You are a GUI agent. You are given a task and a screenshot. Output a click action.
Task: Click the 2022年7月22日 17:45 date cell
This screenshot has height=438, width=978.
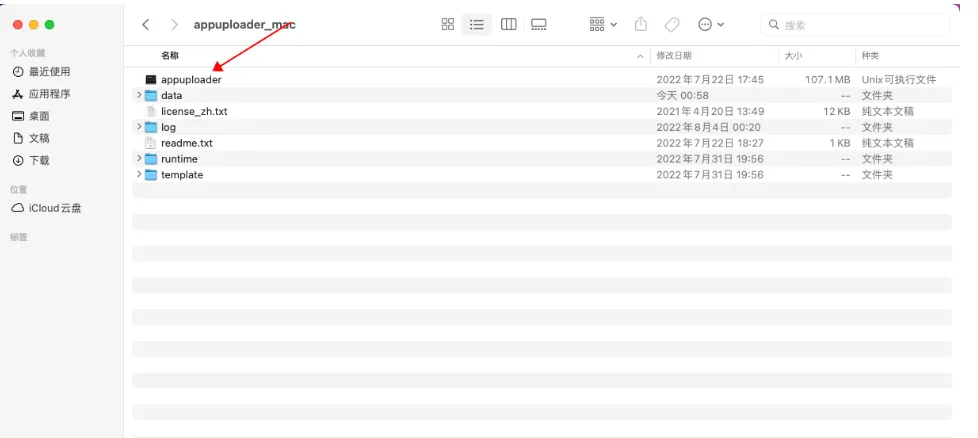(710, 80)
